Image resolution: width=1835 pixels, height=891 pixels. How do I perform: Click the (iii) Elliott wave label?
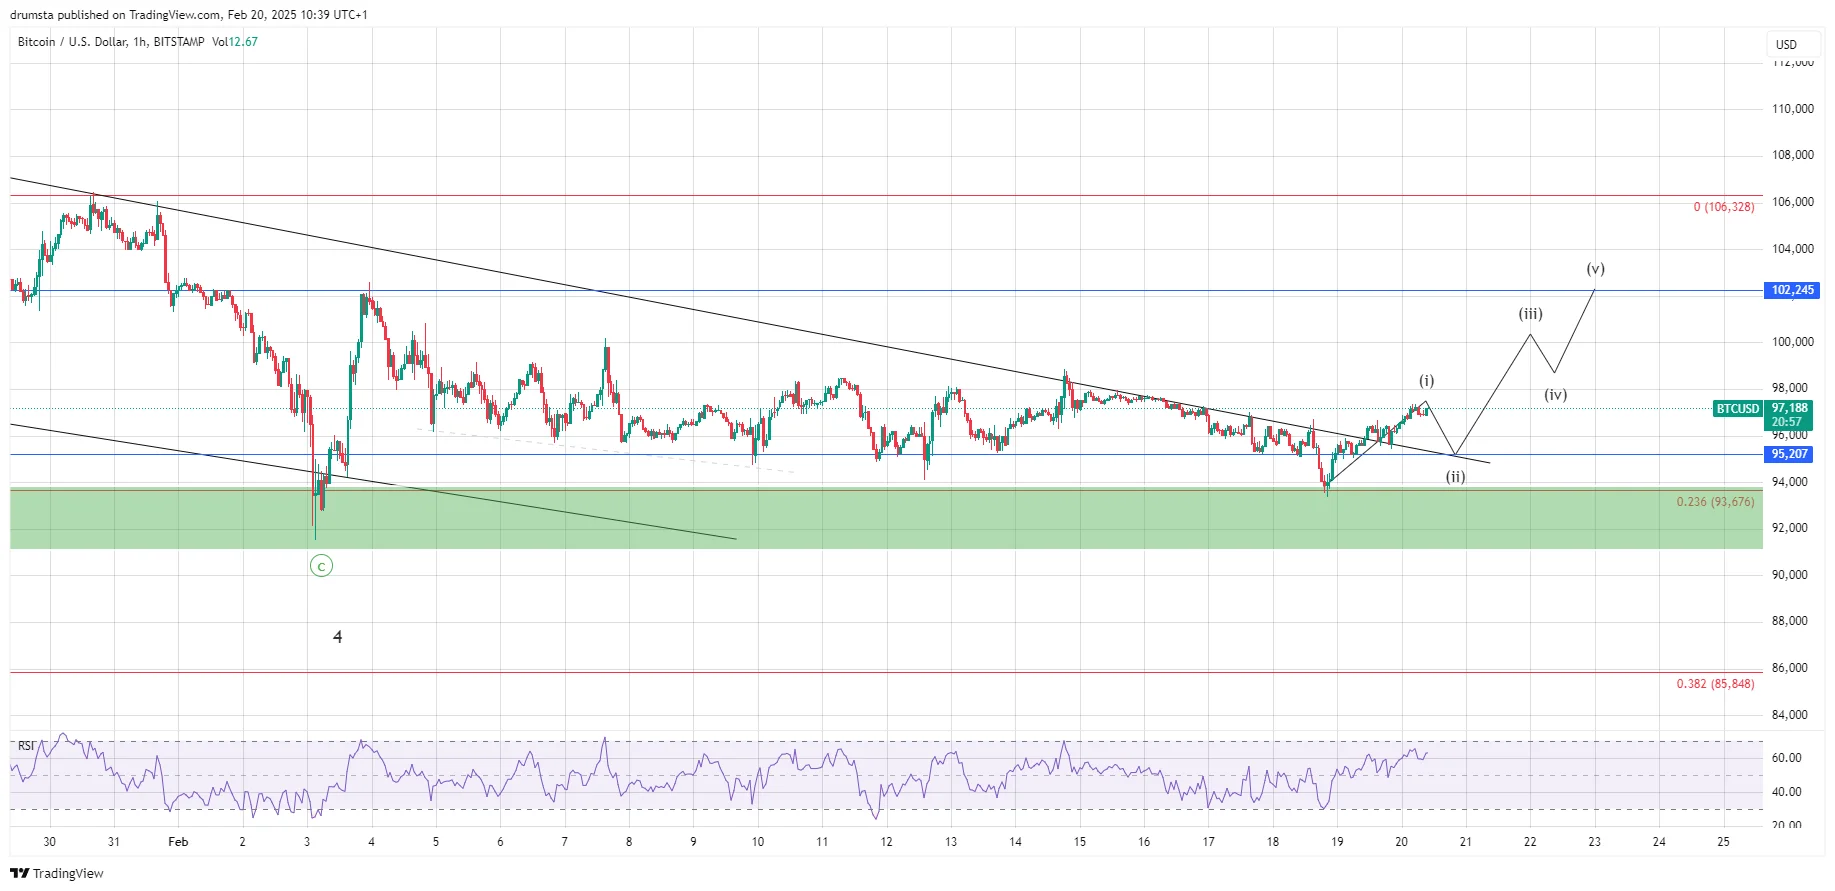pyautogui.click(x=1530, y=314)
